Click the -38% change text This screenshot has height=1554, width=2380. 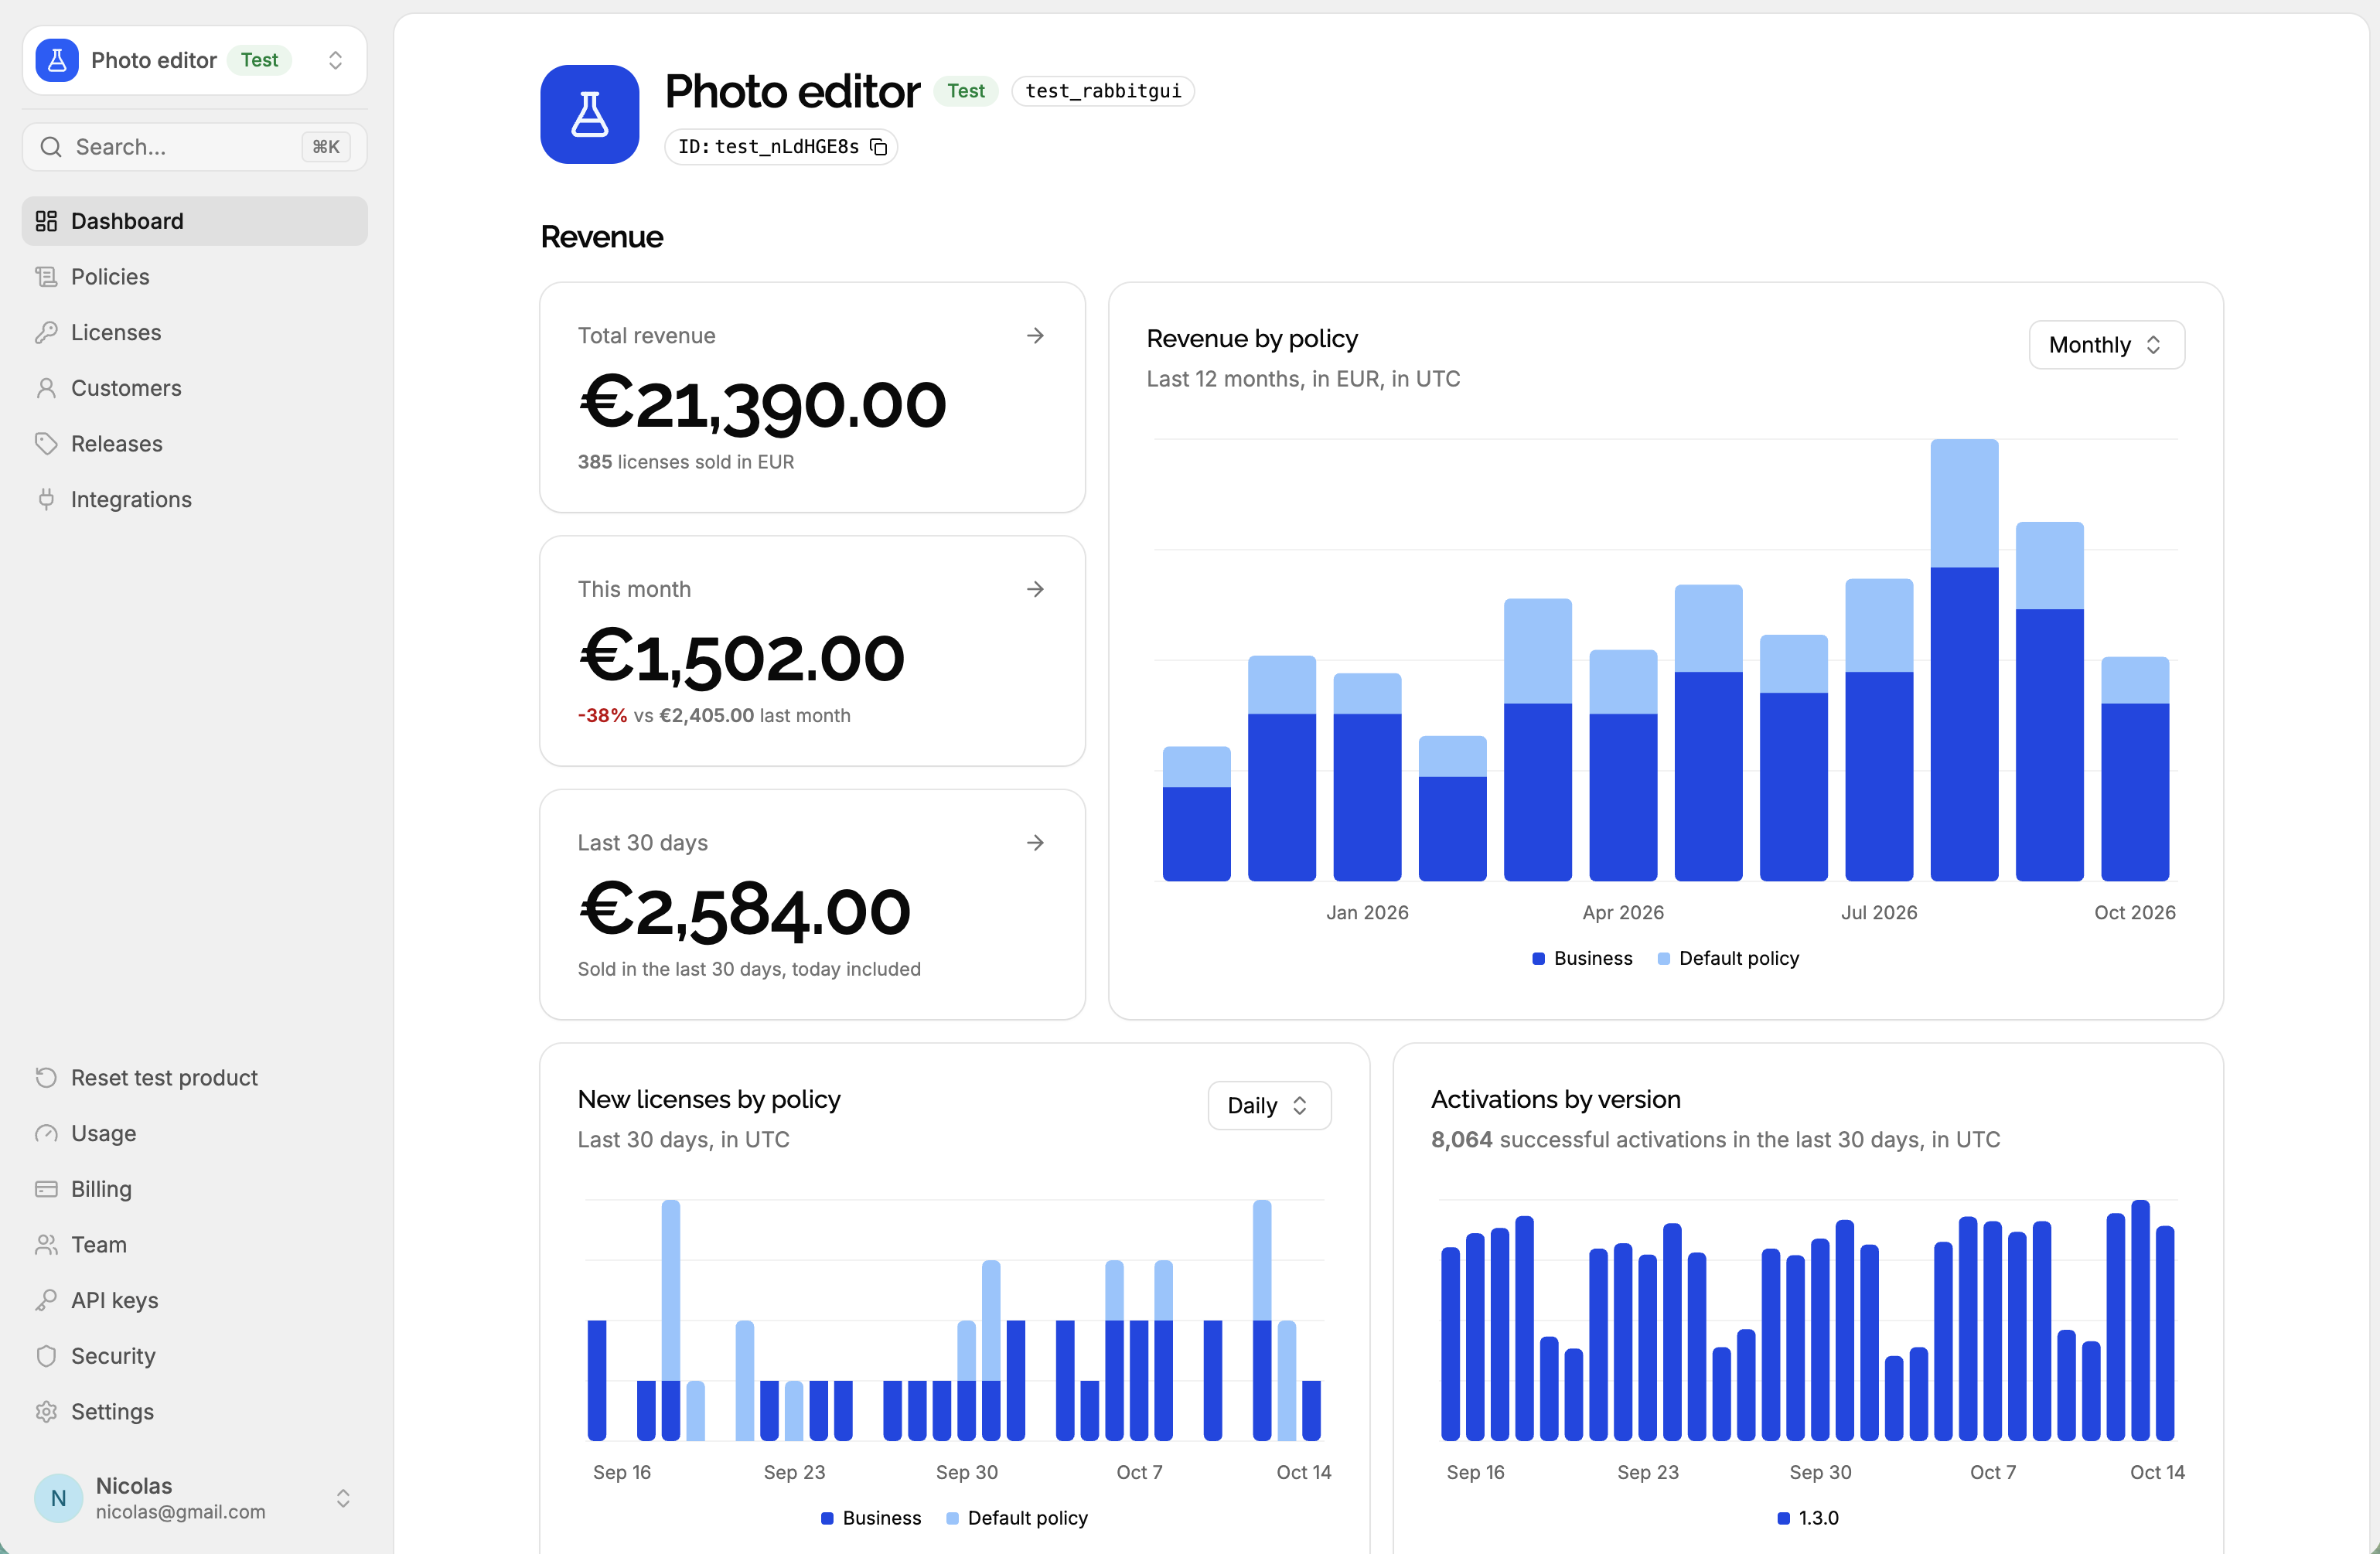[602, 716]
